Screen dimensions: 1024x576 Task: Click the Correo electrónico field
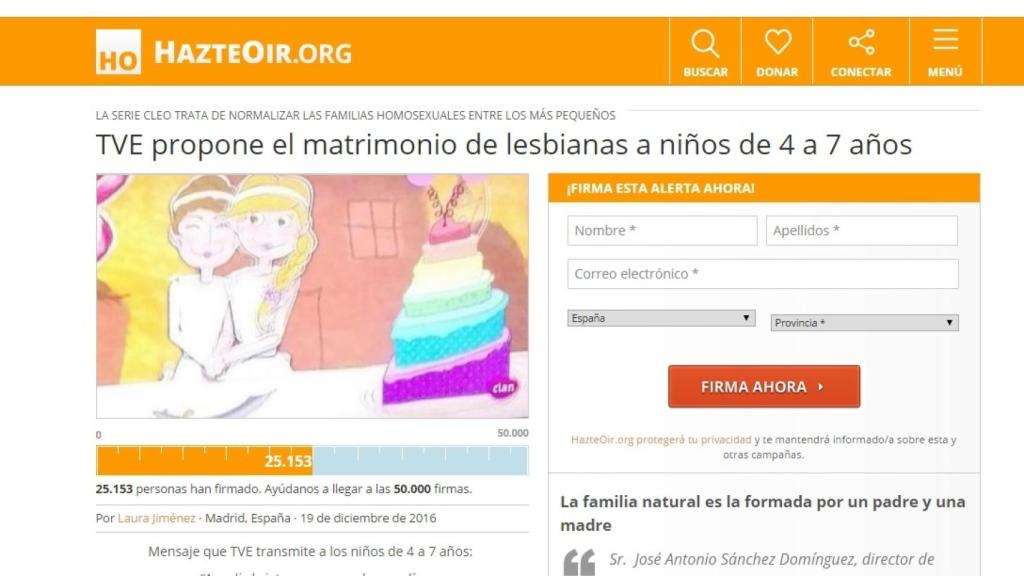click(x=763, y=274)
